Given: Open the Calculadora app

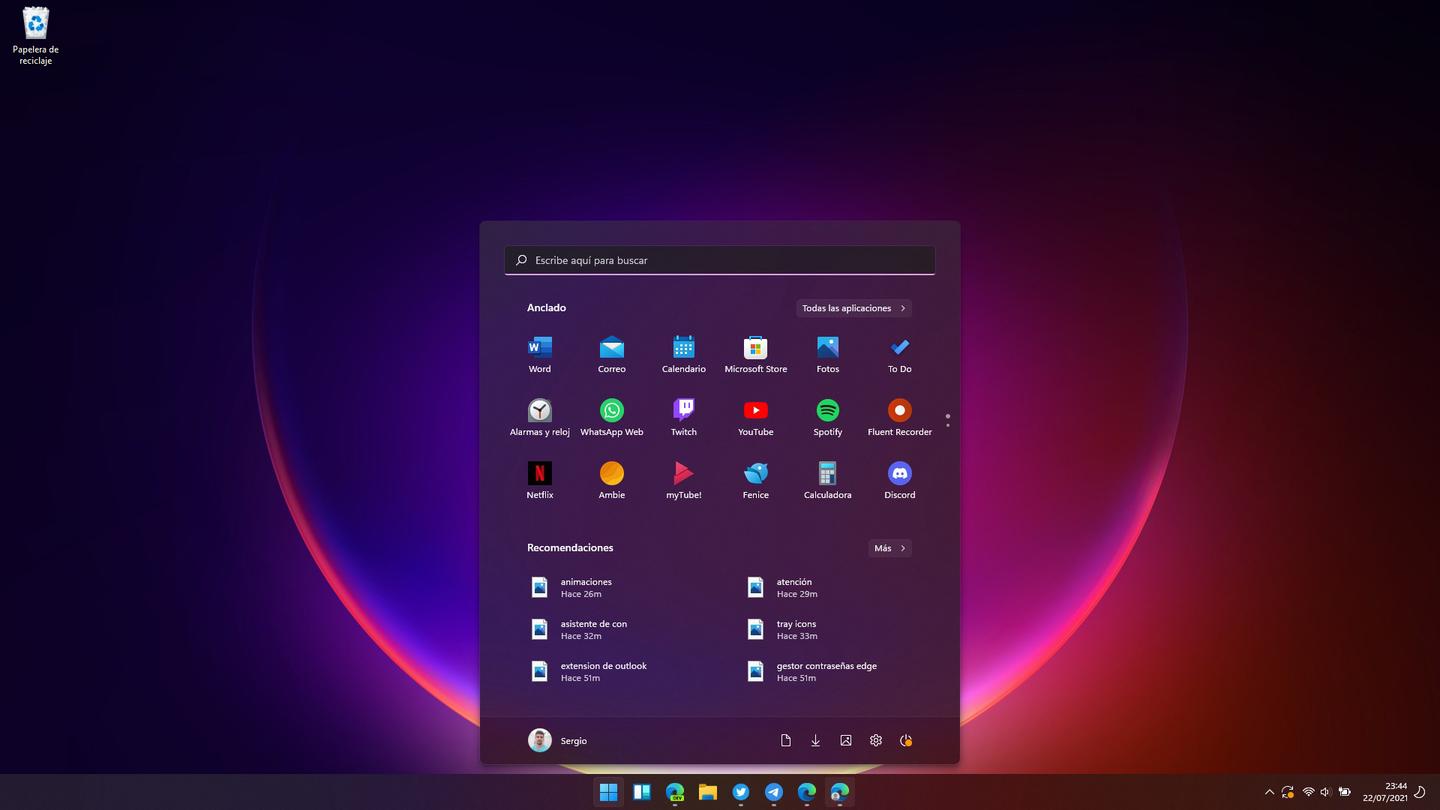Looking at the screenshot, I should pos(827,479).
